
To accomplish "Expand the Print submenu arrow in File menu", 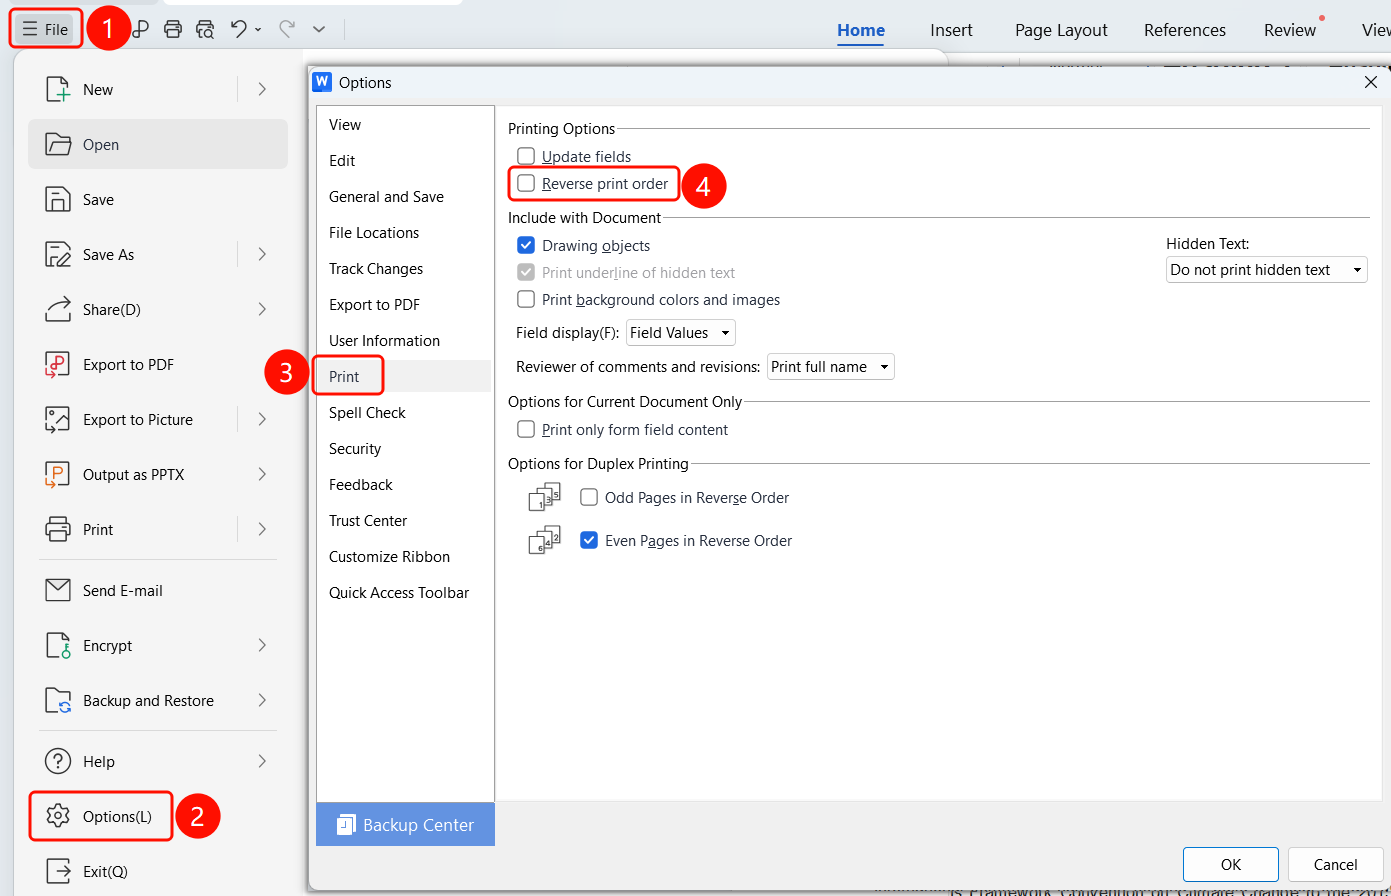I will point(262,529).
